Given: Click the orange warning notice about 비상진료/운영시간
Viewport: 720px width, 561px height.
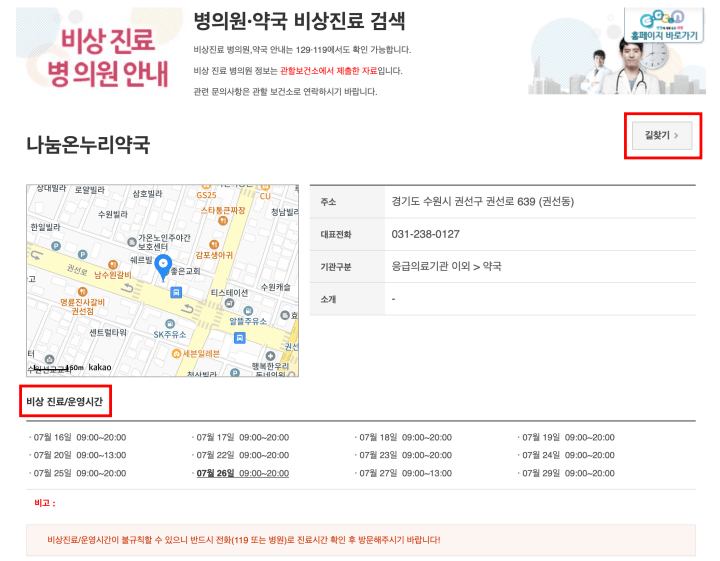Looking at the screenshot, I should (361, 540).
